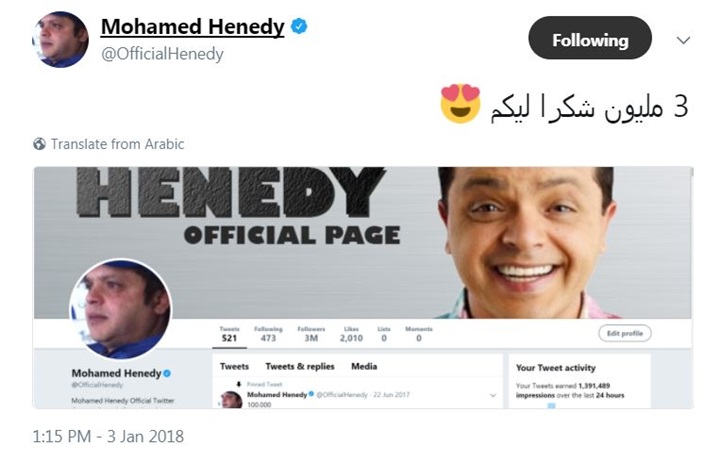Click the small avatar in pinned tweet

(x=231, y=400)
